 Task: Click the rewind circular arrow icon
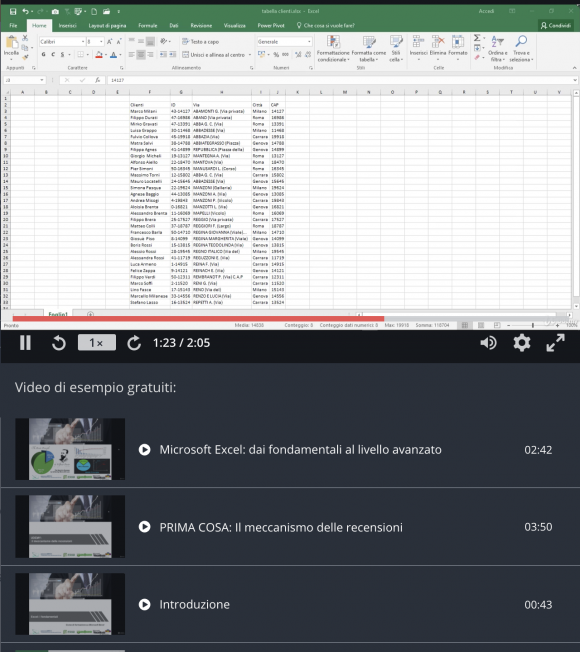59,343
